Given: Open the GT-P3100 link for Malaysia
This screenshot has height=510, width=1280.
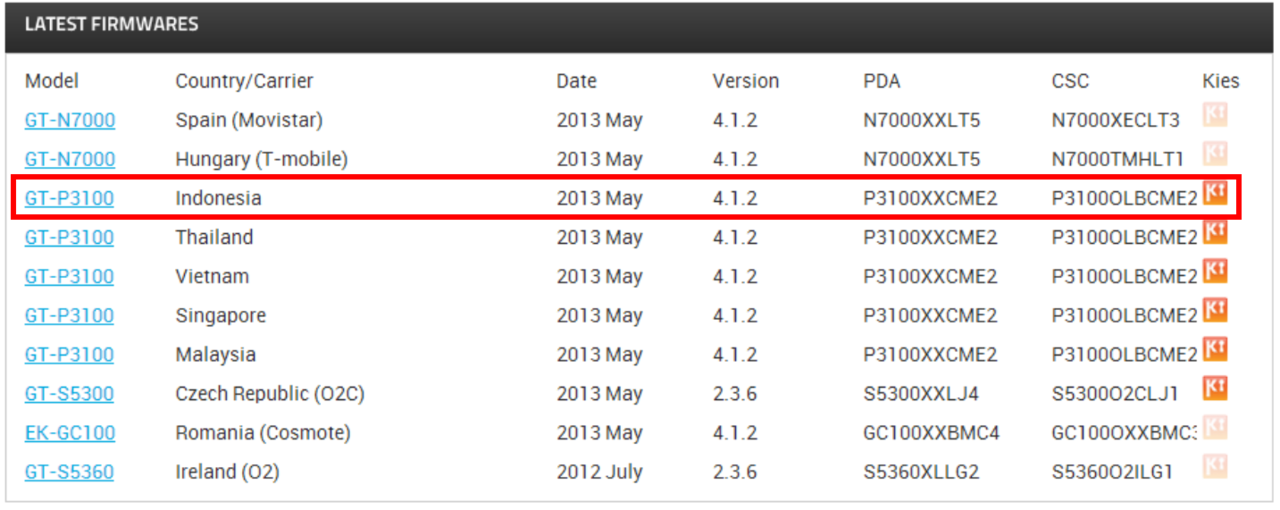Looking at the screenshot, I should click(69, 354).
